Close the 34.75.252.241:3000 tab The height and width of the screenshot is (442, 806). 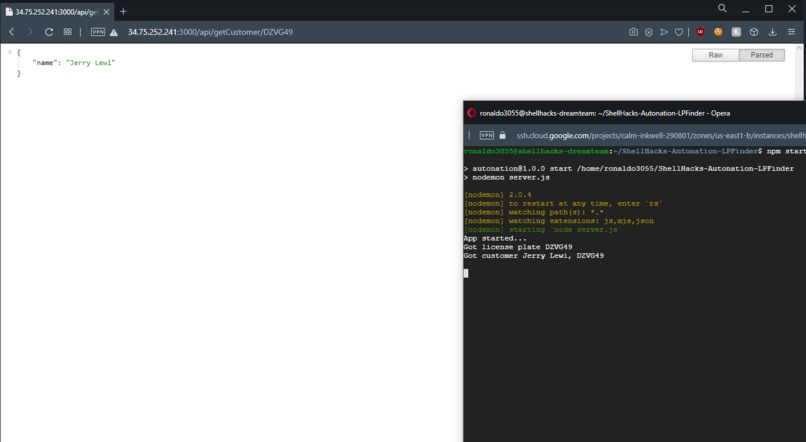click(x=106, y=12)
